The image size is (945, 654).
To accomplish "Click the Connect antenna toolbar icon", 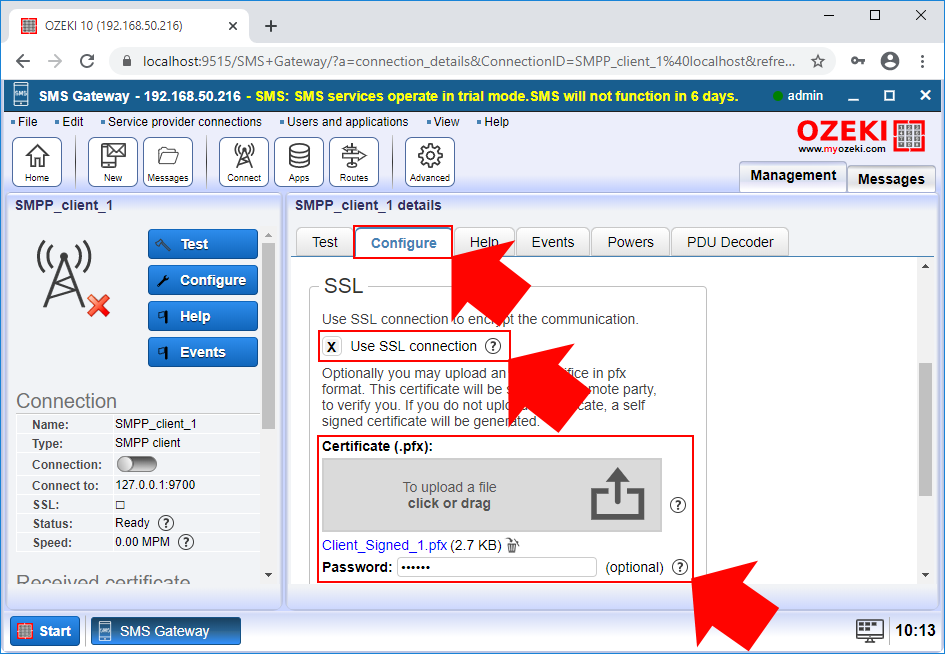I will (243, 162).
